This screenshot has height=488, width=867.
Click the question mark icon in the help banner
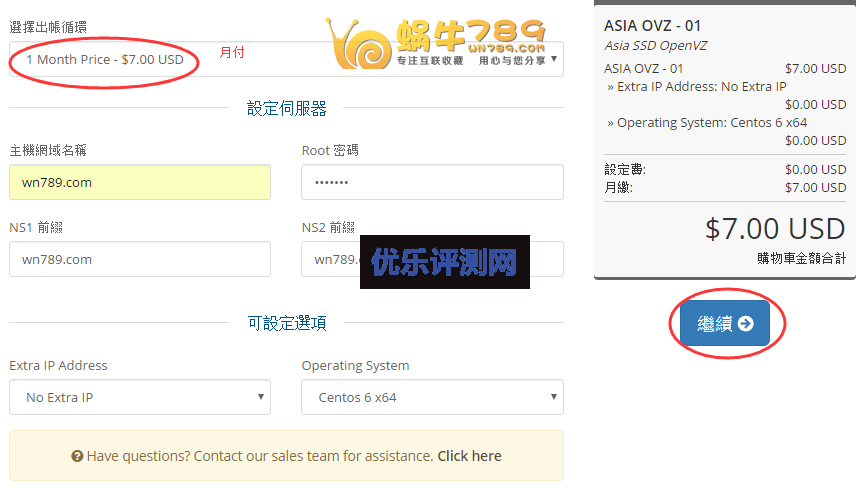point(77,456)
